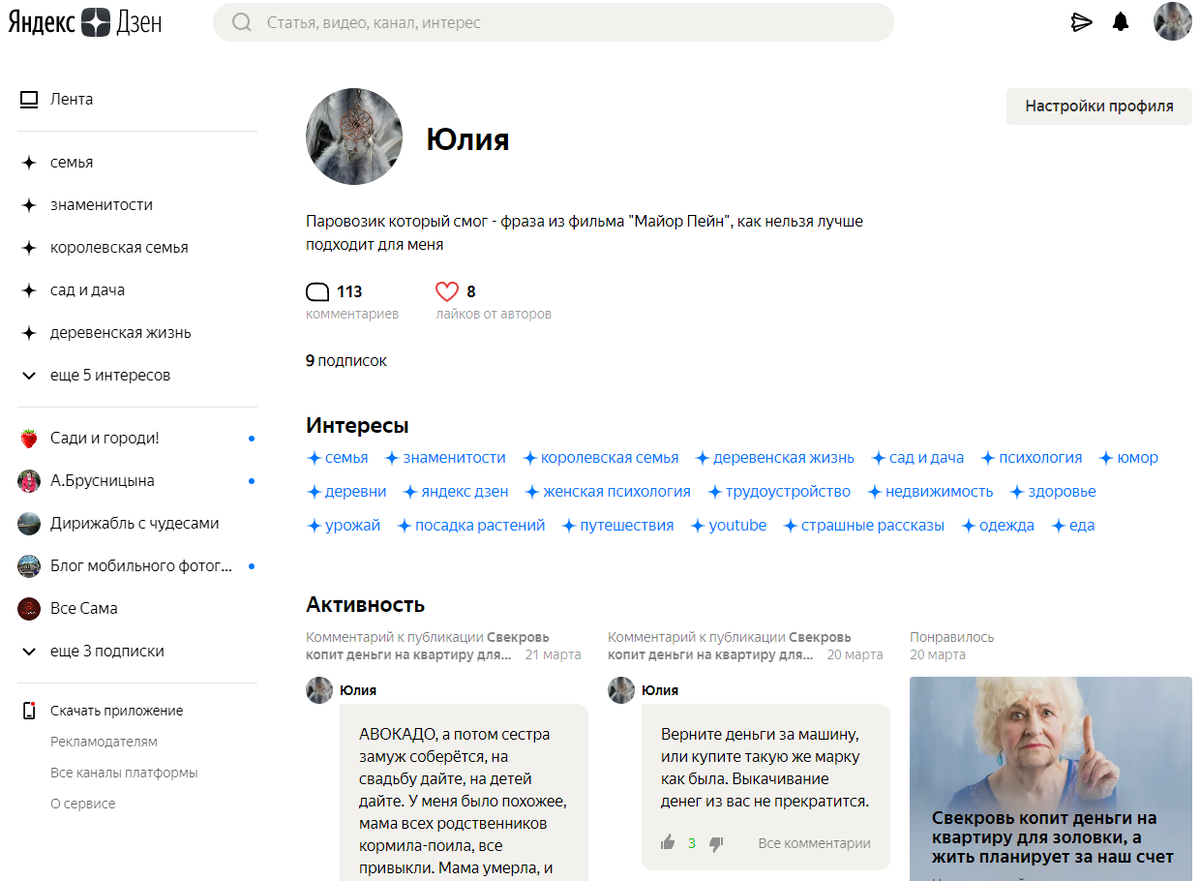Select interest tag трудоустройство

pyautogui.click(x=779, y=492)
